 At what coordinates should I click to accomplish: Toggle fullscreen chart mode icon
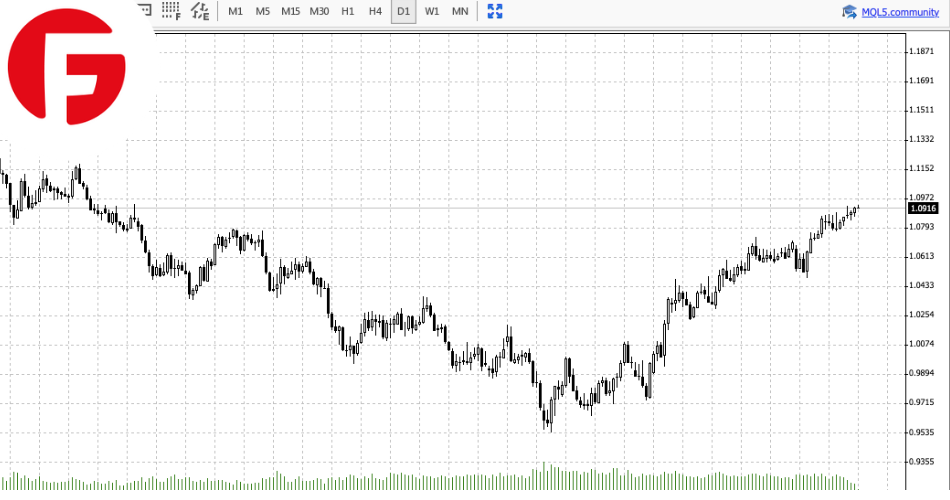point(494,11)
